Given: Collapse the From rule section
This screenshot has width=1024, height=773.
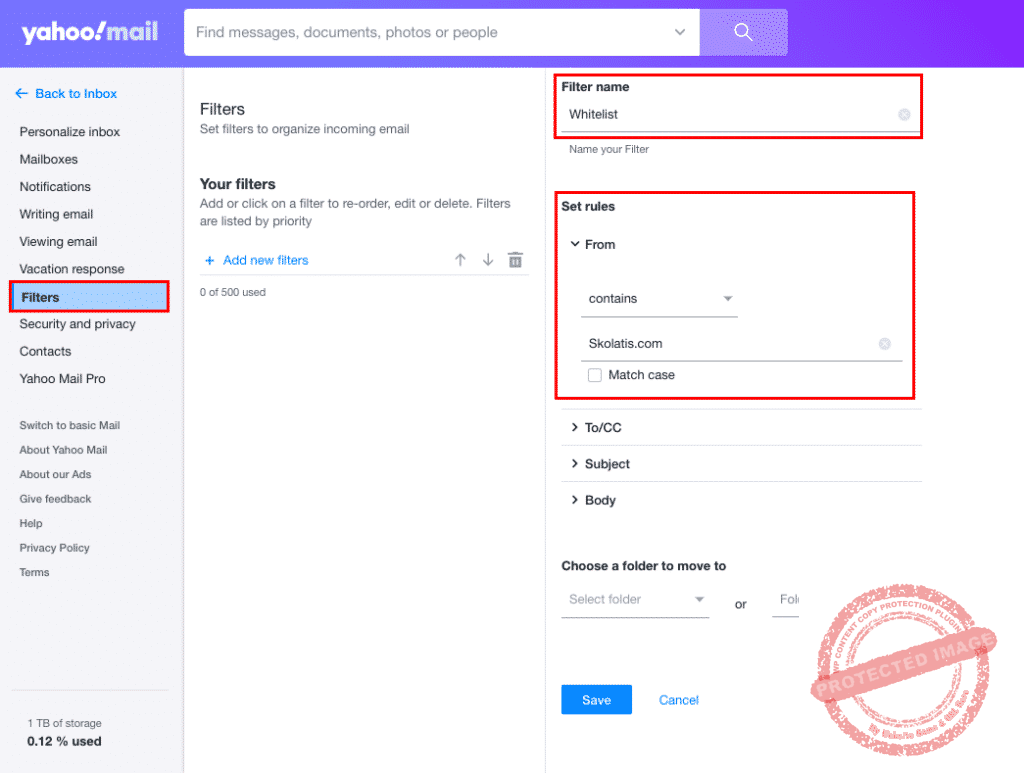Looking at the screenshot, I should point(575,244).
